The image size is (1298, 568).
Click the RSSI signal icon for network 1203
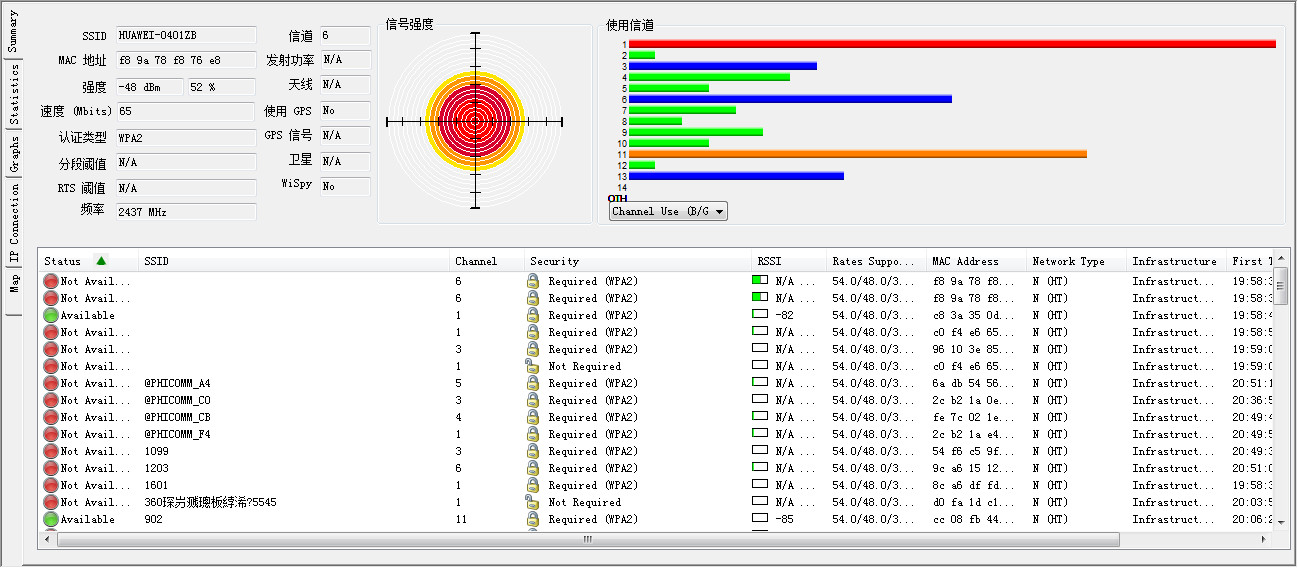click(760, 467)
